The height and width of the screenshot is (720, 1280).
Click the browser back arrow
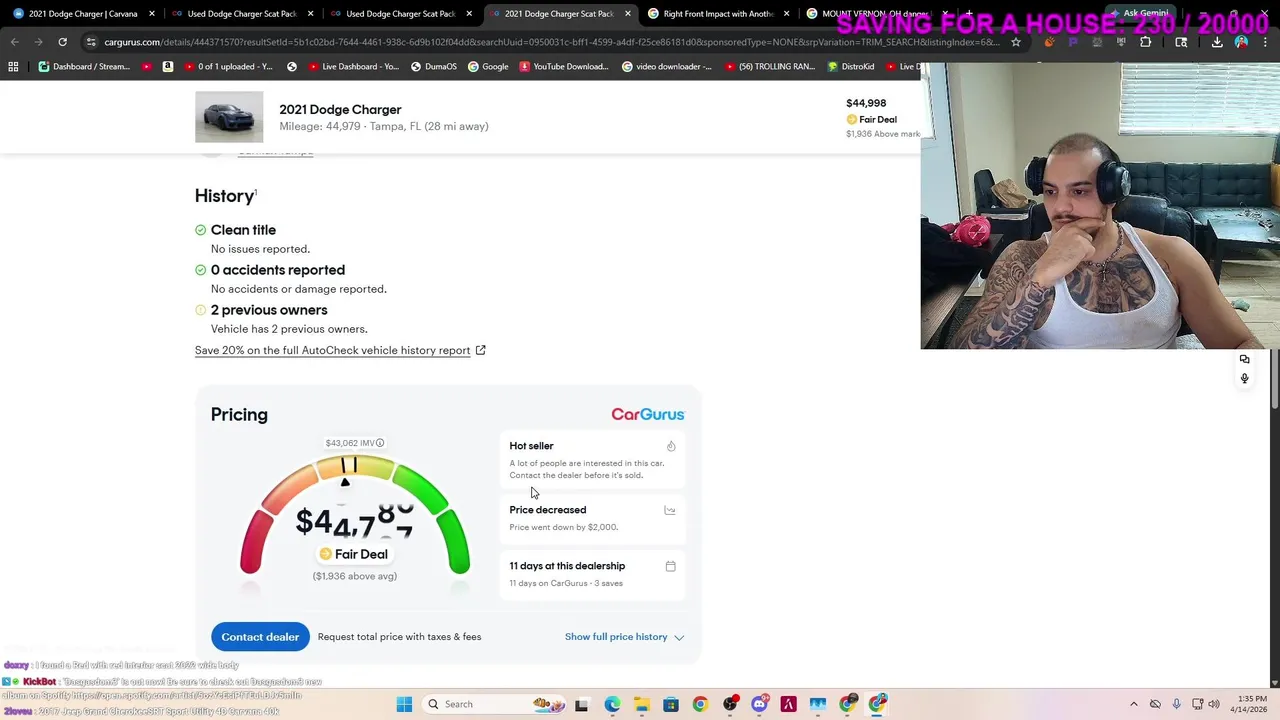pos(14,42)
